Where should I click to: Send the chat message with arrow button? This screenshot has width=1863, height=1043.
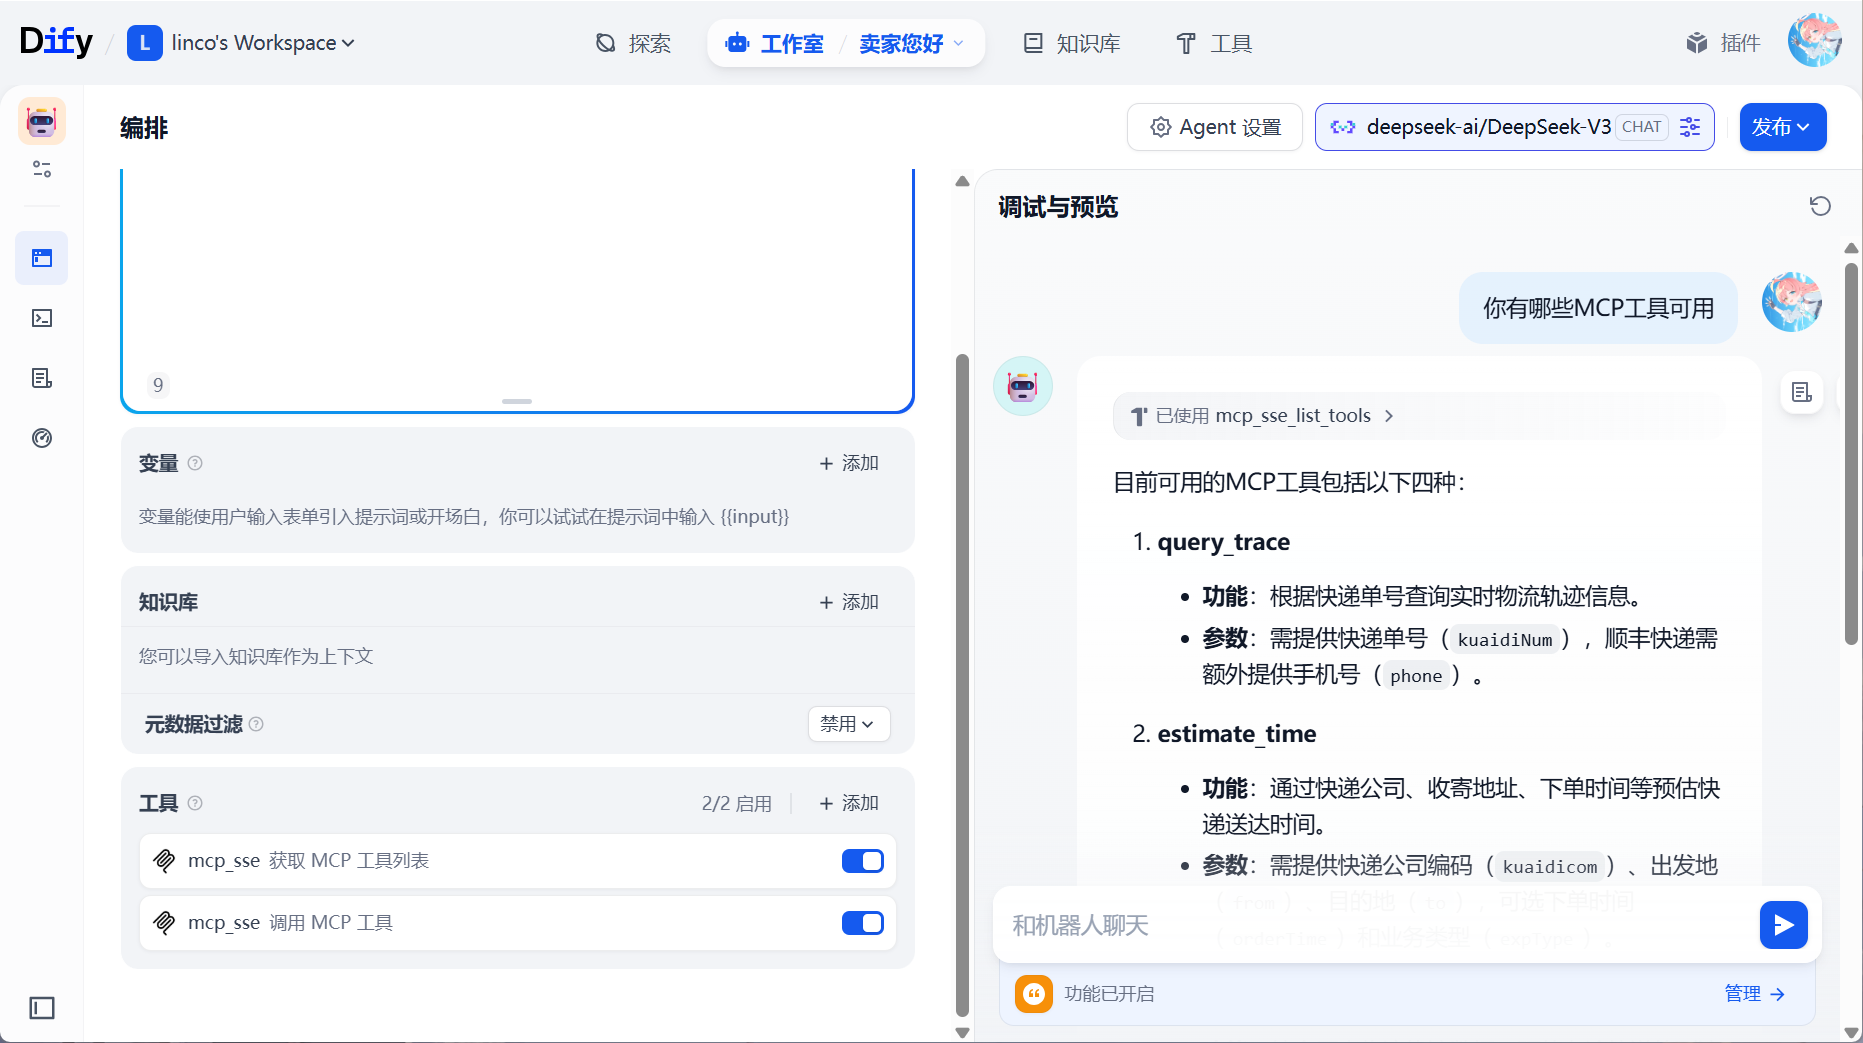(1784, 925)
